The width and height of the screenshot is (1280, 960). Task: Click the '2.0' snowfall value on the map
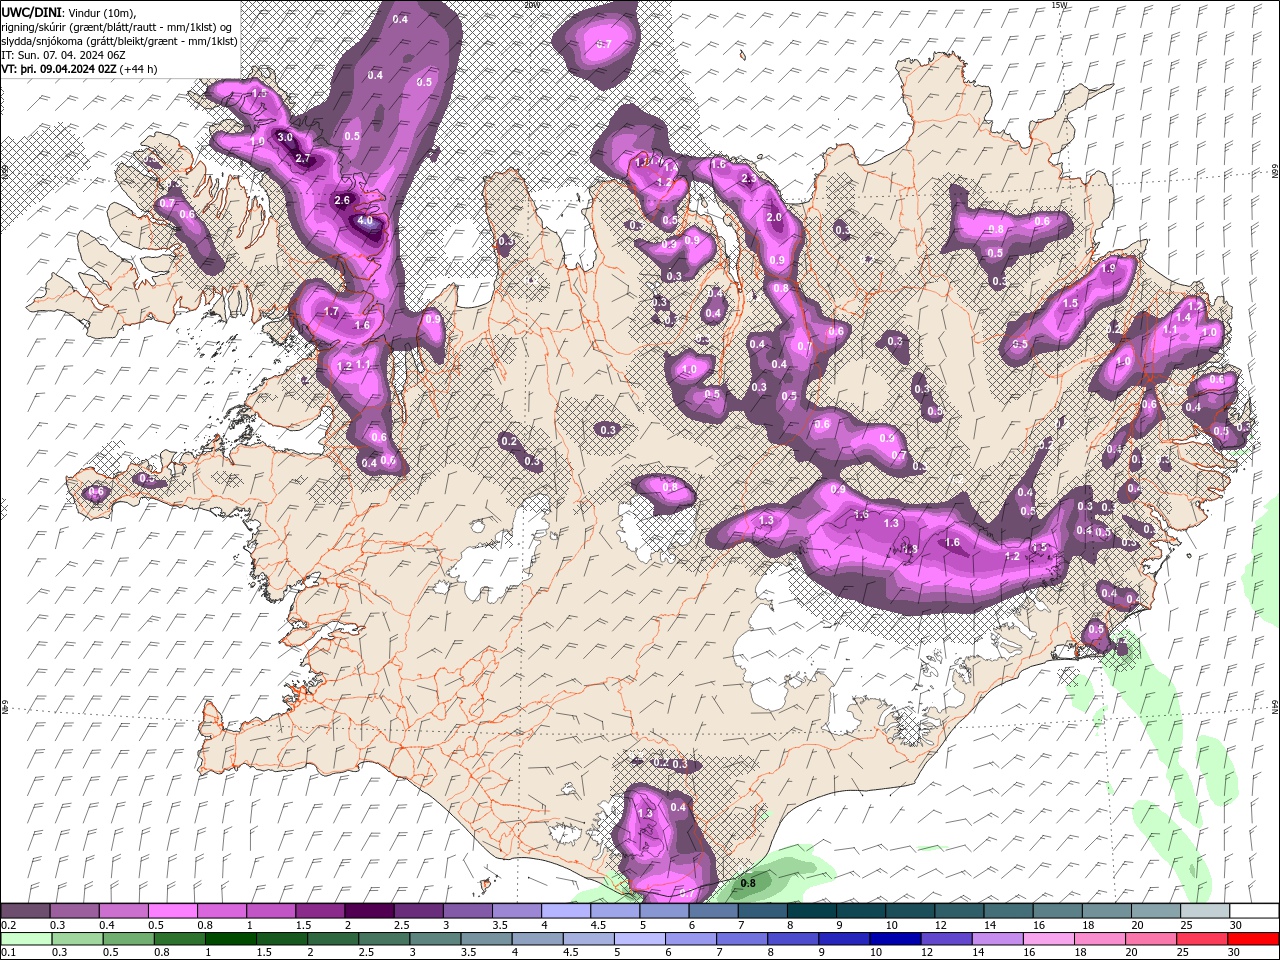click(773, 217)
